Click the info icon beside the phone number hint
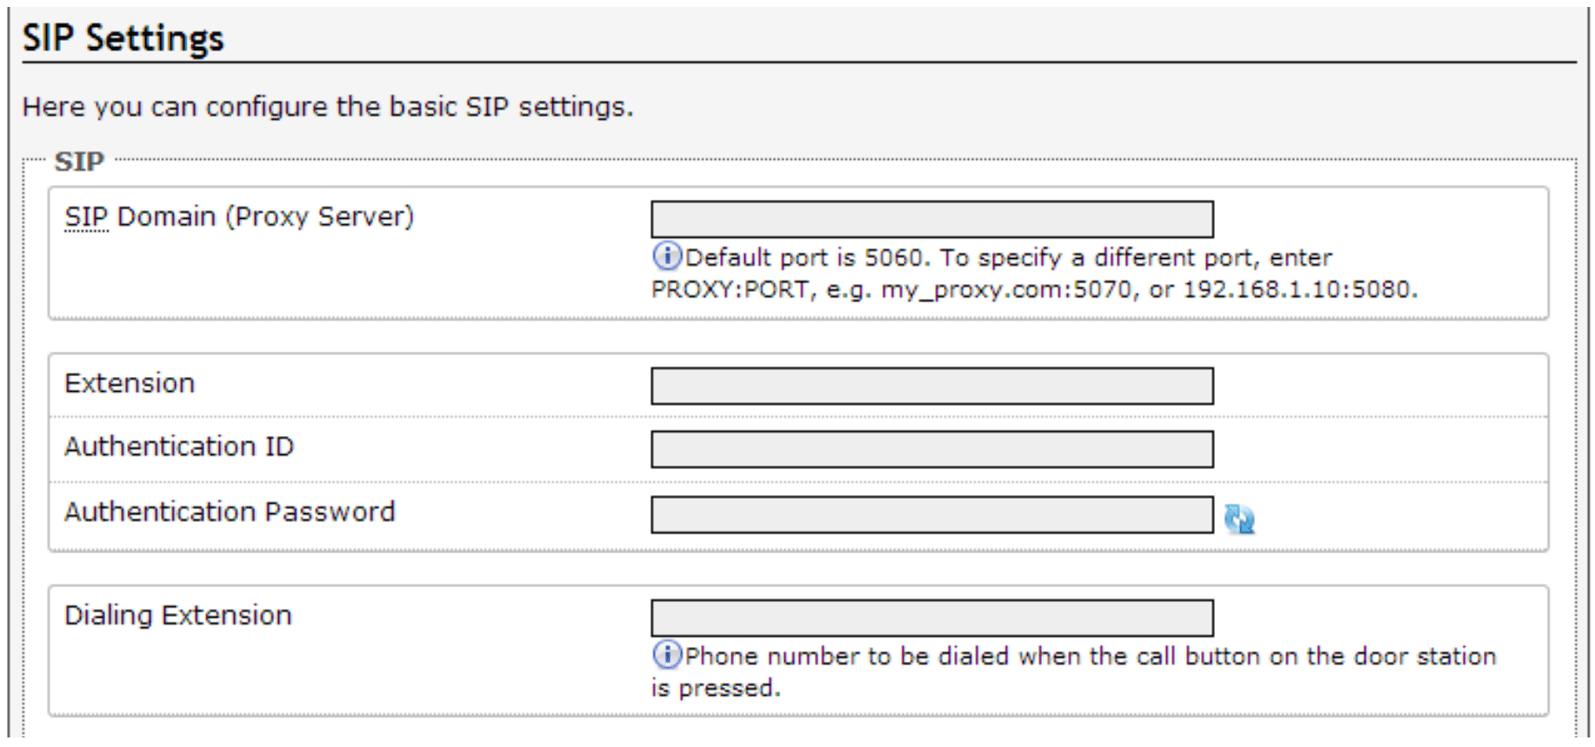 (x=666, y=656)
